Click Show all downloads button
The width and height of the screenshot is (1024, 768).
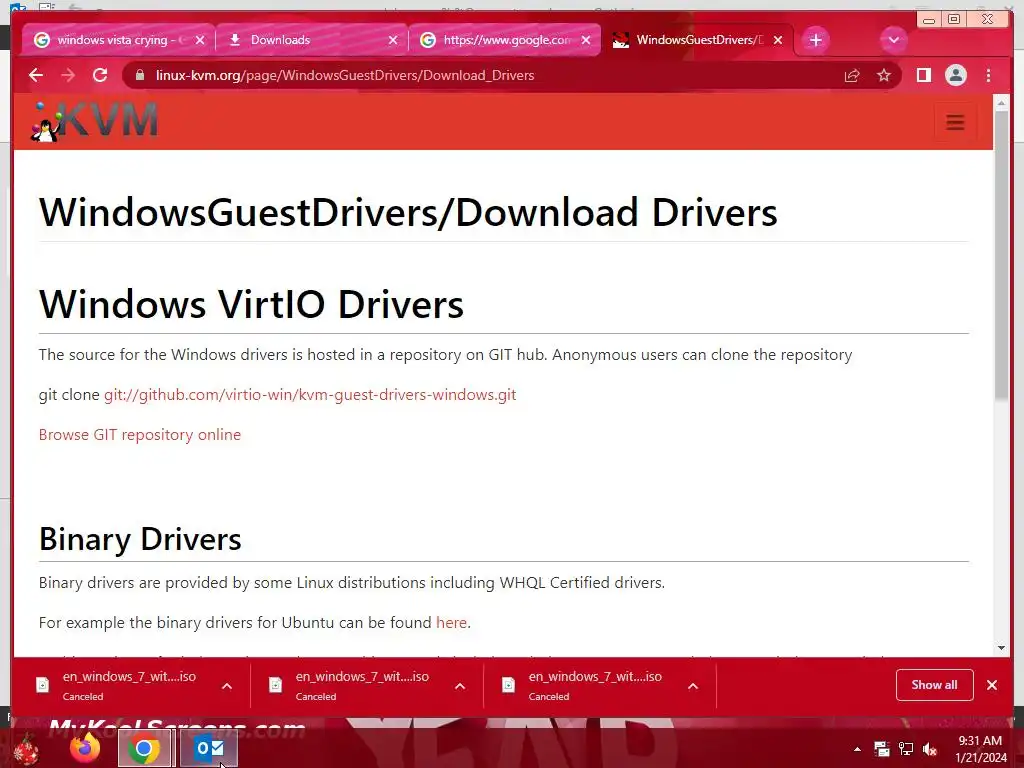[x=935, y=685]
